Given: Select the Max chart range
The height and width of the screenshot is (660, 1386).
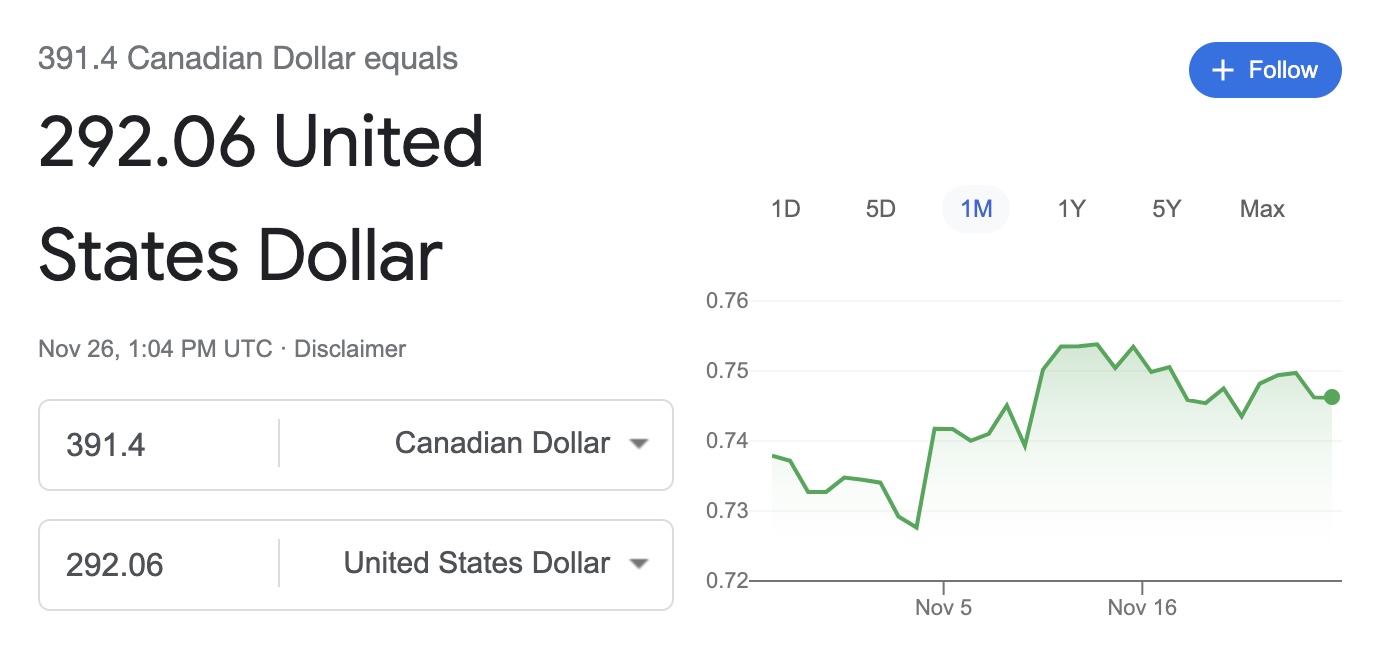Looking at the screenshot, I should [1262, 209].
